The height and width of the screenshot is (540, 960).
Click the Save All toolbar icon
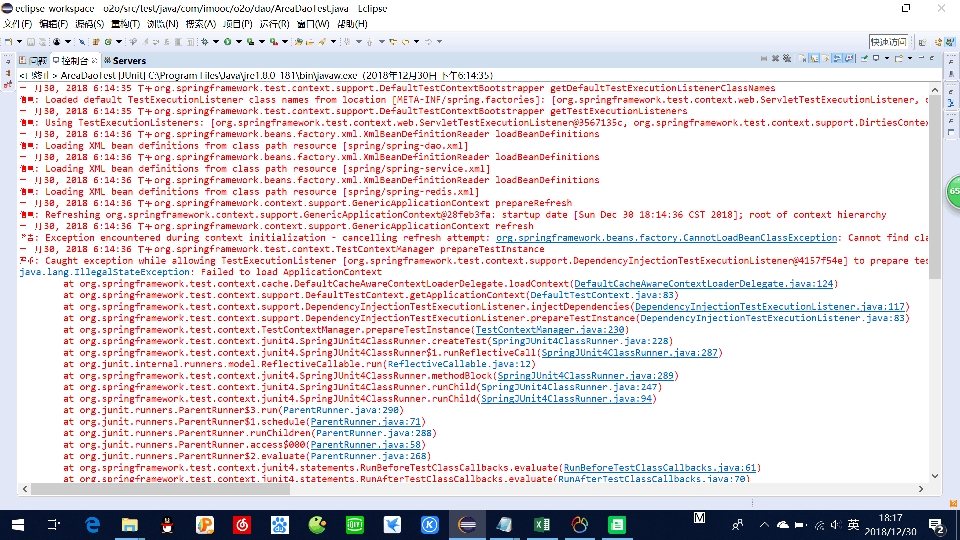pyautogui.click(x=42, y=42)
